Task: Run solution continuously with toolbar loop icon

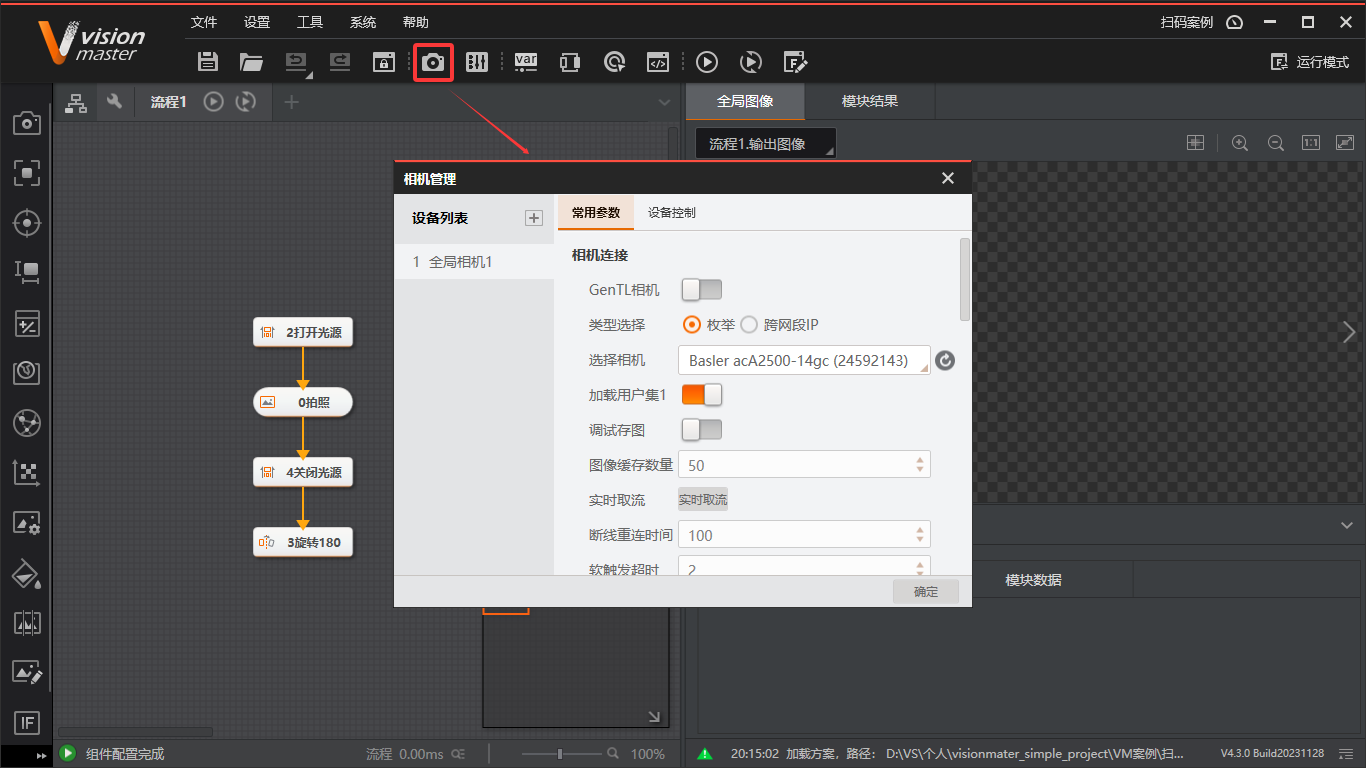Action: [751, 62]
